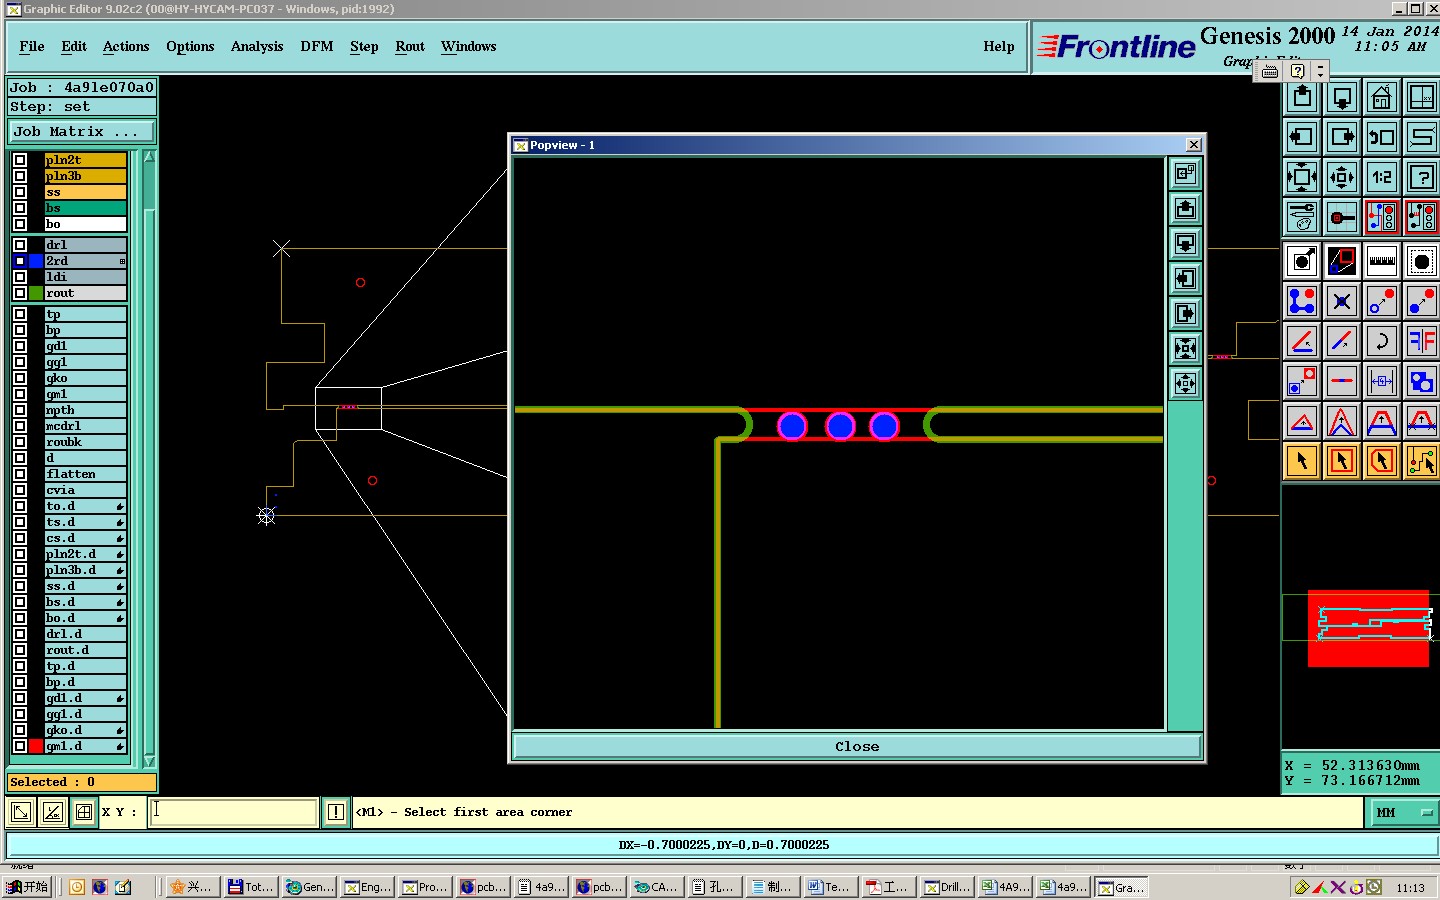Select layer name pln3b.d
The image size is (1440, 900).
[86, 570]
